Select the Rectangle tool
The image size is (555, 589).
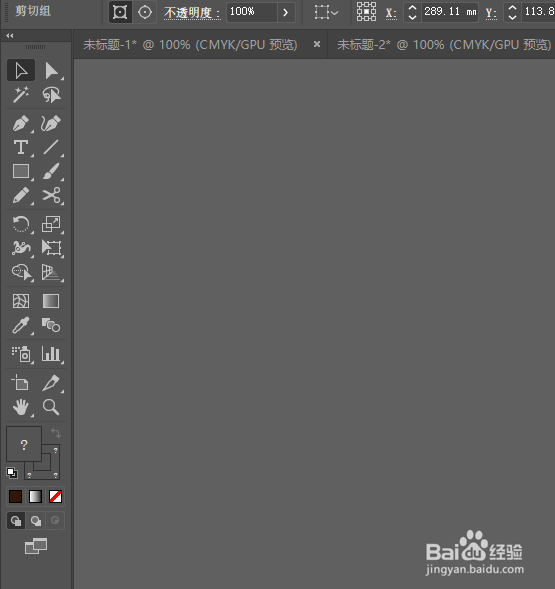pyautogui.click(x=21, y=171)
